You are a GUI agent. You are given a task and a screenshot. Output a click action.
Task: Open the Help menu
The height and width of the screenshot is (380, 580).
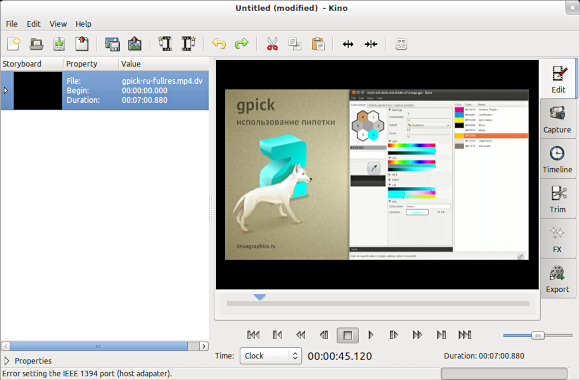(x=83, y=24)
